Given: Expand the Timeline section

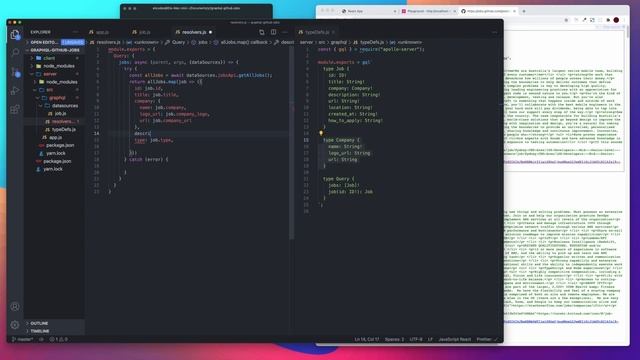Looking at the screenshot, I should click(54, 331).
